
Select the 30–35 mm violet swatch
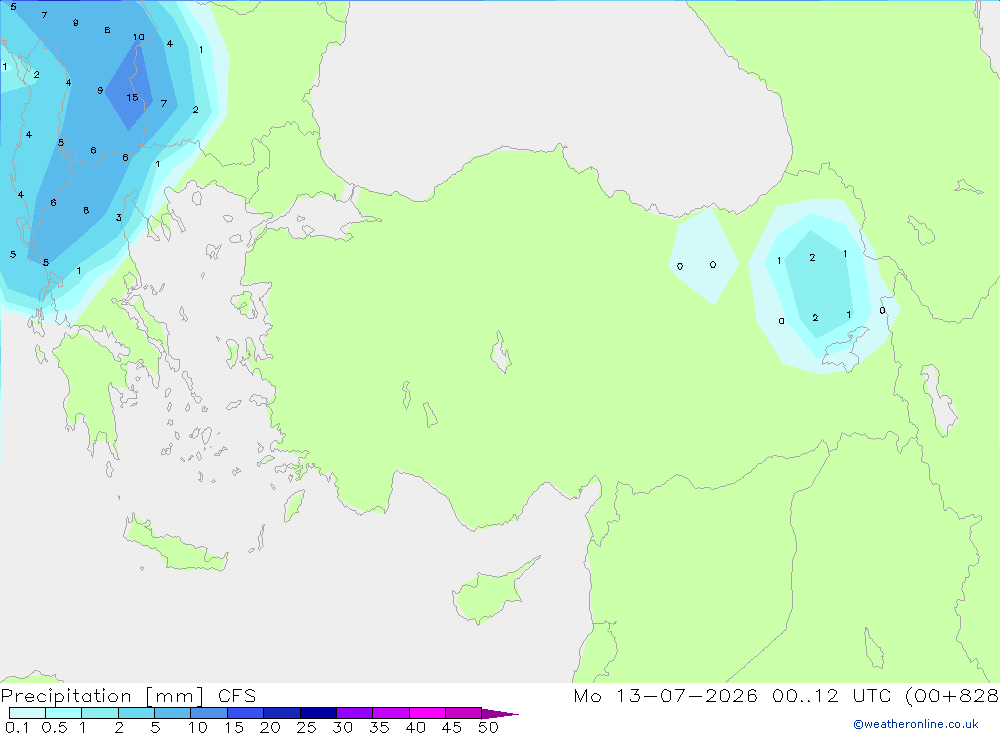click(355, 713)
